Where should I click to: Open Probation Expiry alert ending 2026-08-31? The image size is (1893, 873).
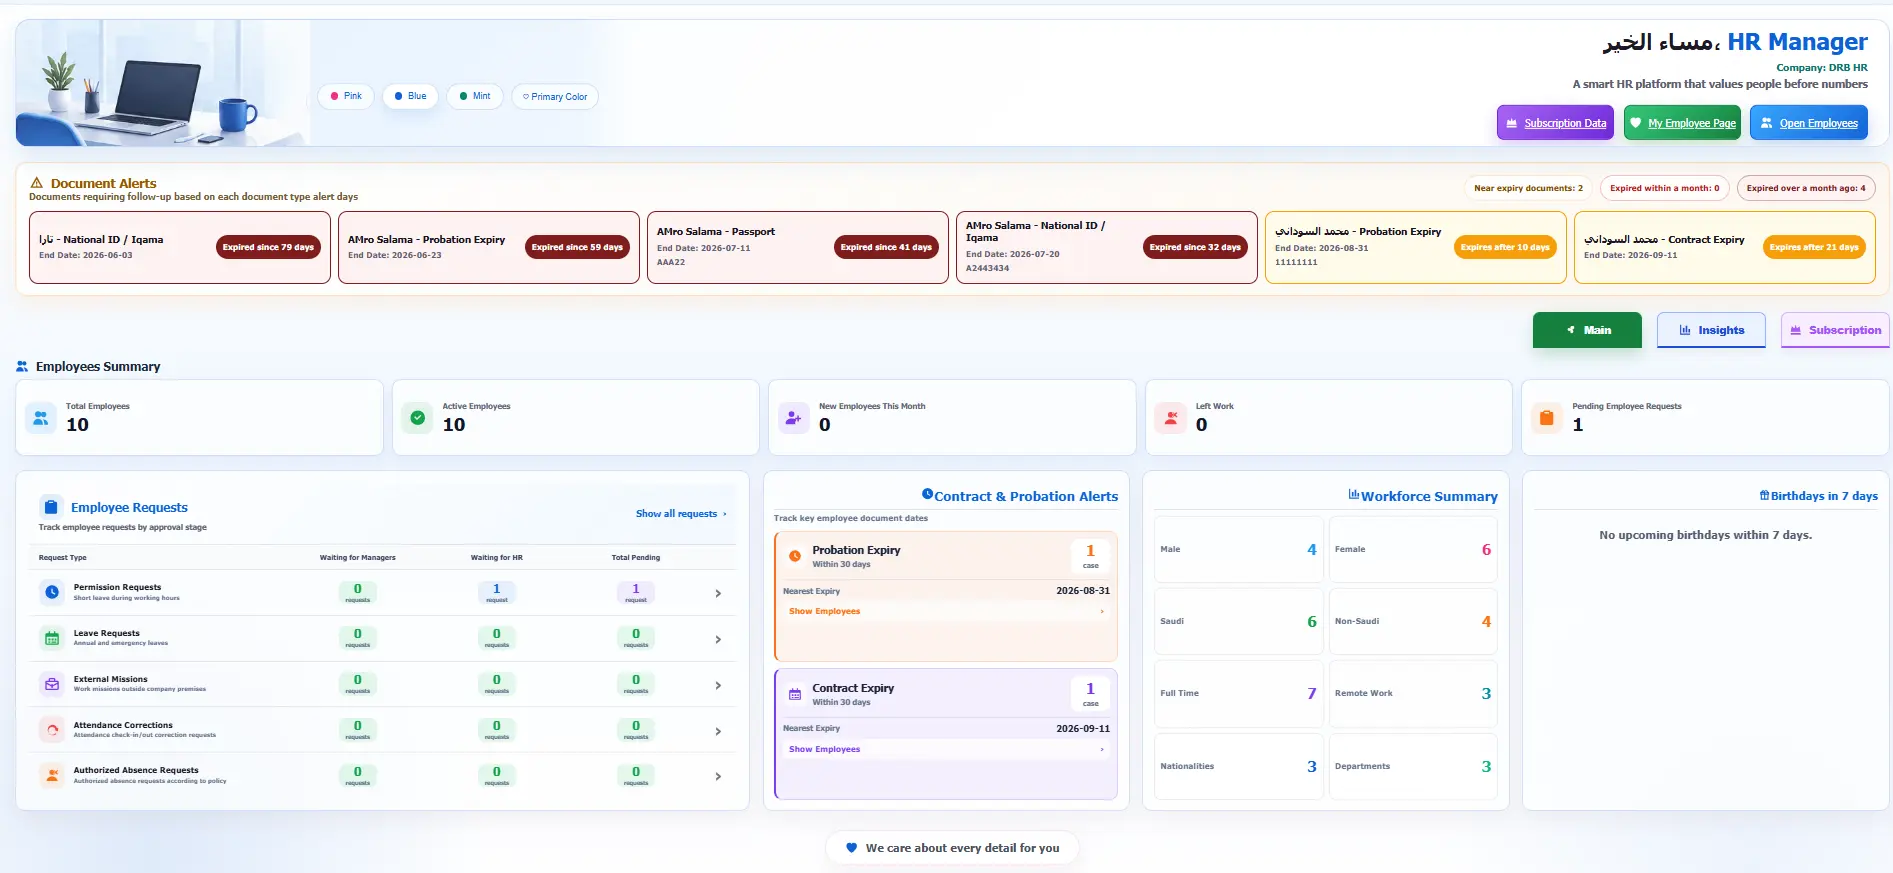pyautogui.click(x=1416, y=247)
